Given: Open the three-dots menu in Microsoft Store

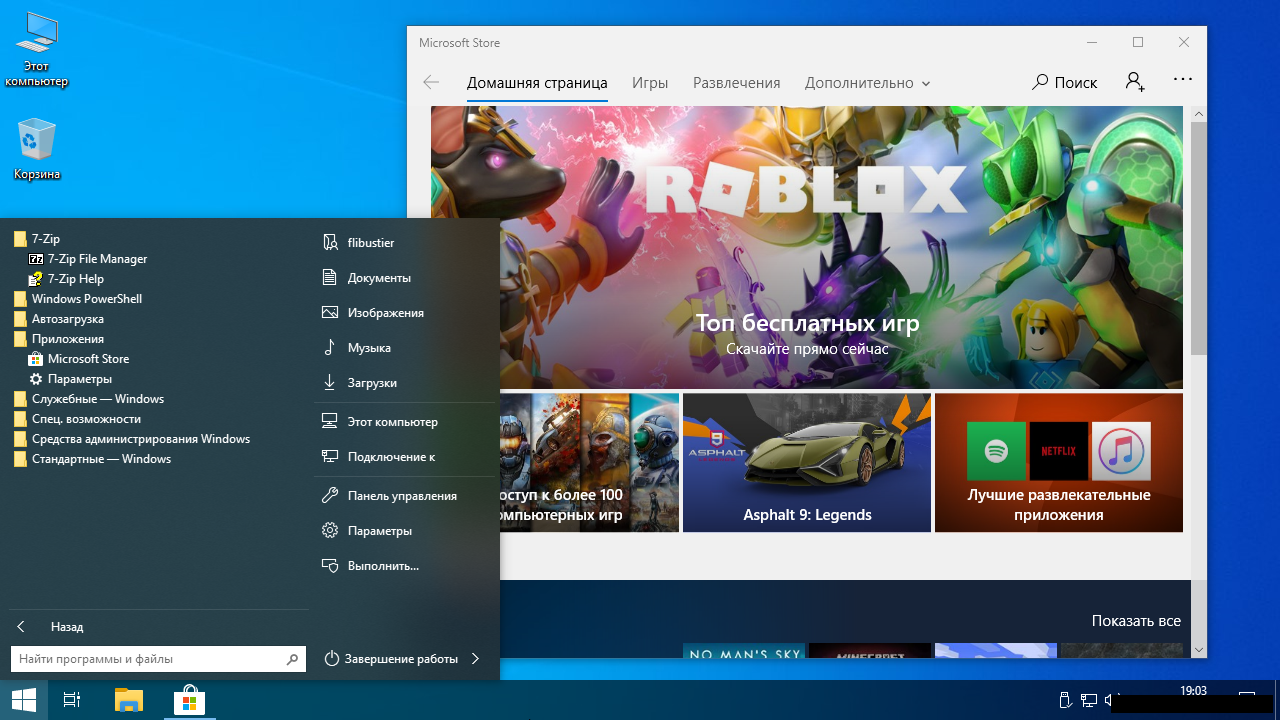Looking at the screenshot, I should coord(1183,81).
